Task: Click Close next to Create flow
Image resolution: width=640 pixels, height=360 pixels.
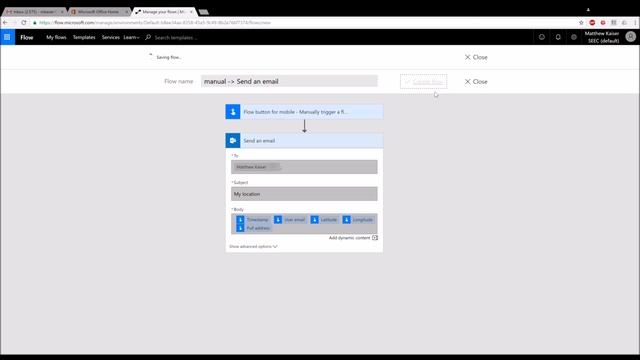Action: tap(476, 82)
